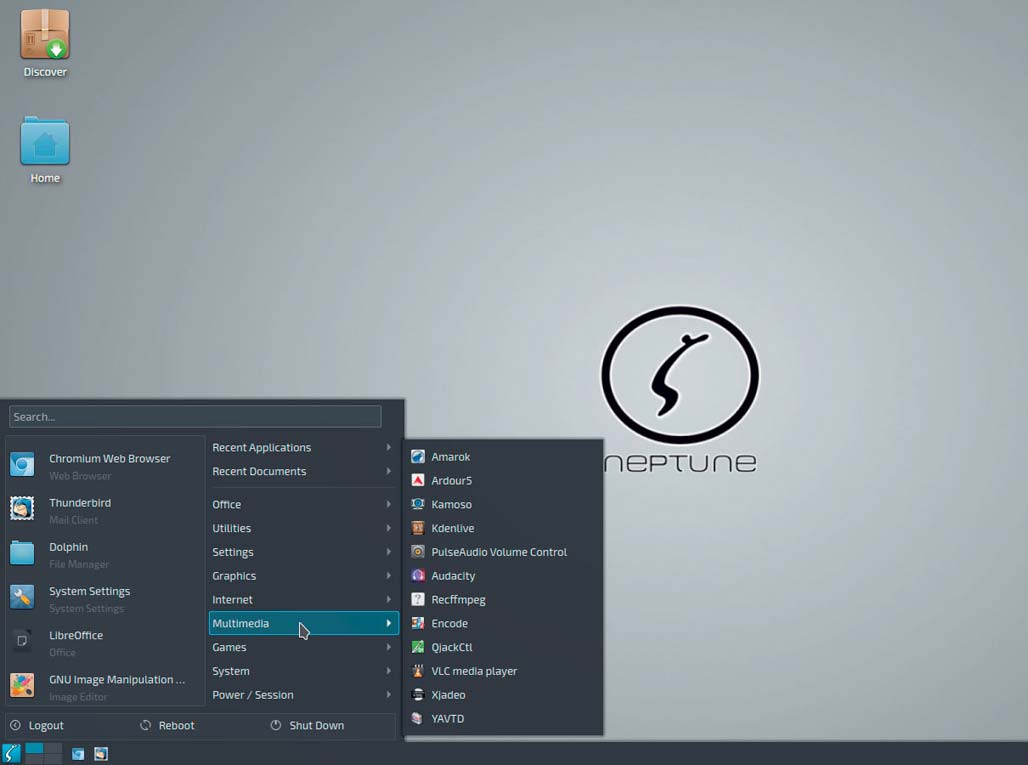Click the Shut Down button
The width and height of the screenshot is (1028, 765).
point(307,726)
